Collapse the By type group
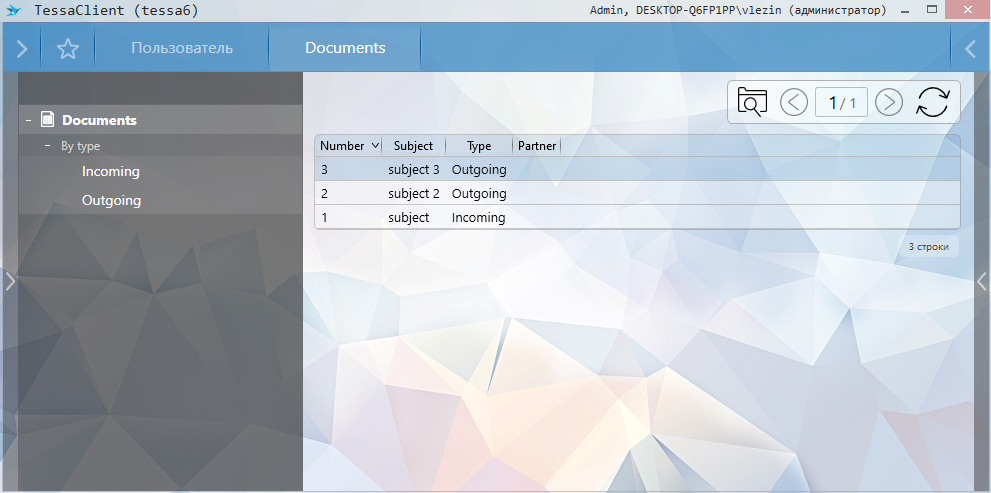The width and height of the screenshot is (991, 493). click(47, 146)
